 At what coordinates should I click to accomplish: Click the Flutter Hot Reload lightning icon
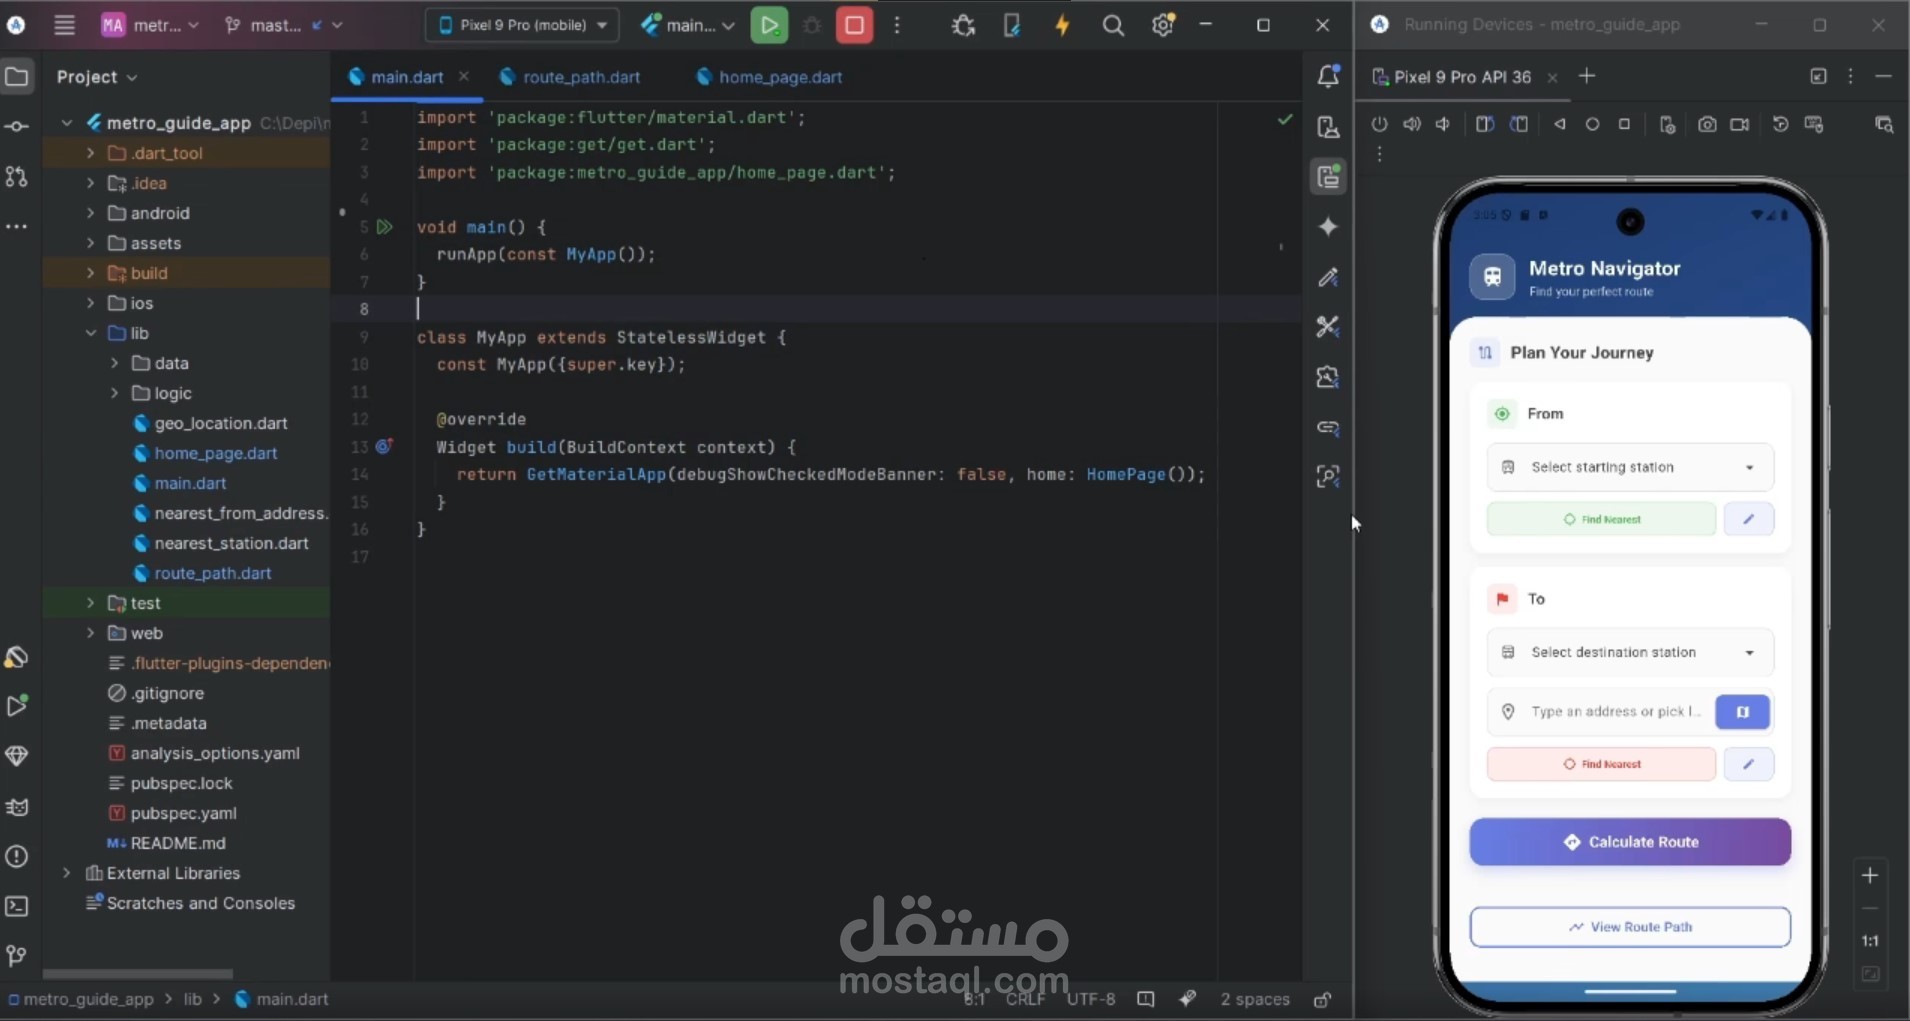coord(1062,26)
